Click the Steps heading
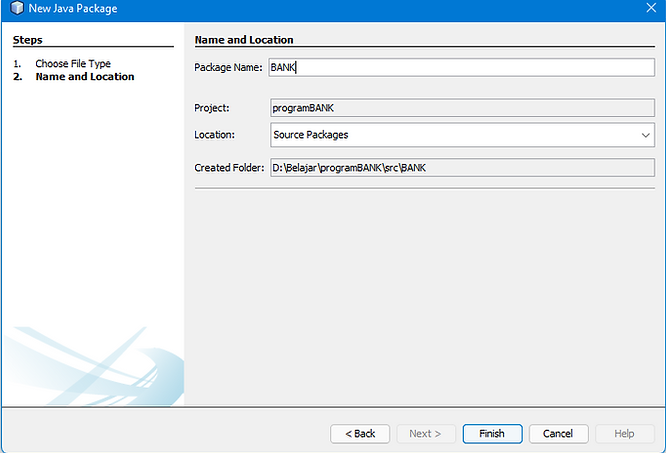 click(x=28, y=40)
